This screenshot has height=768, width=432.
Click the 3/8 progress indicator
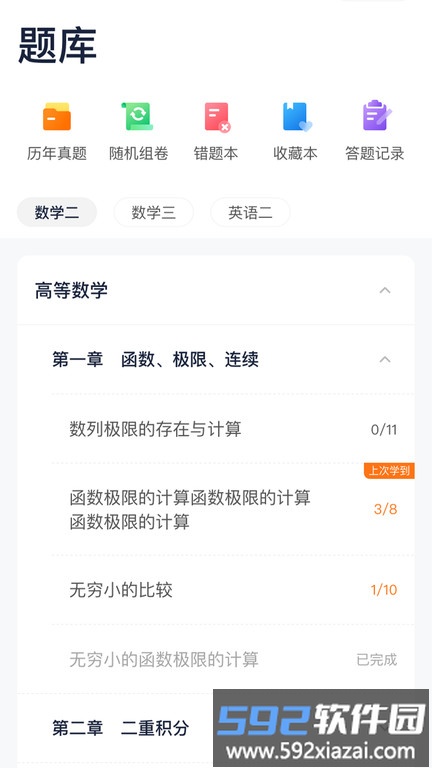[x=385, y=509]
